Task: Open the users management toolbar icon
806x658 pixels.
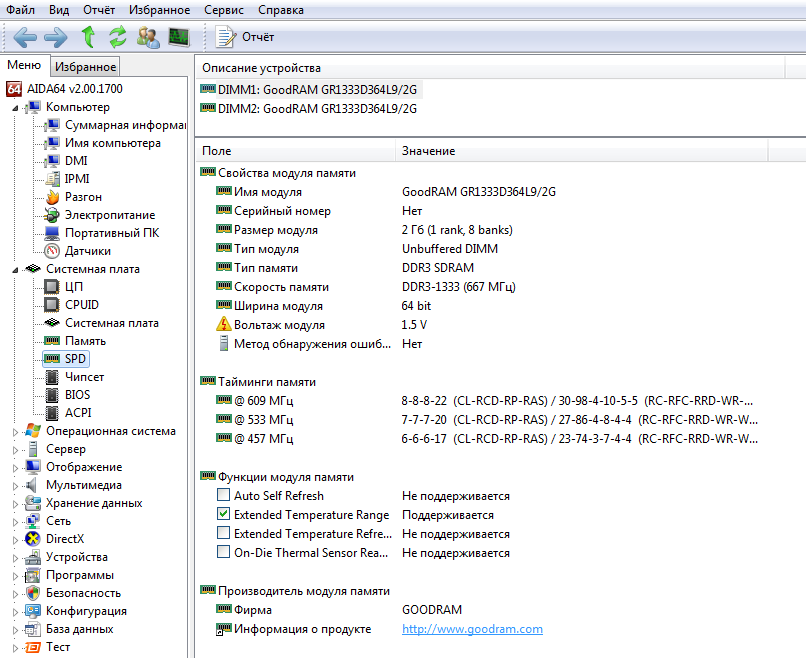Action: point(148,38)
